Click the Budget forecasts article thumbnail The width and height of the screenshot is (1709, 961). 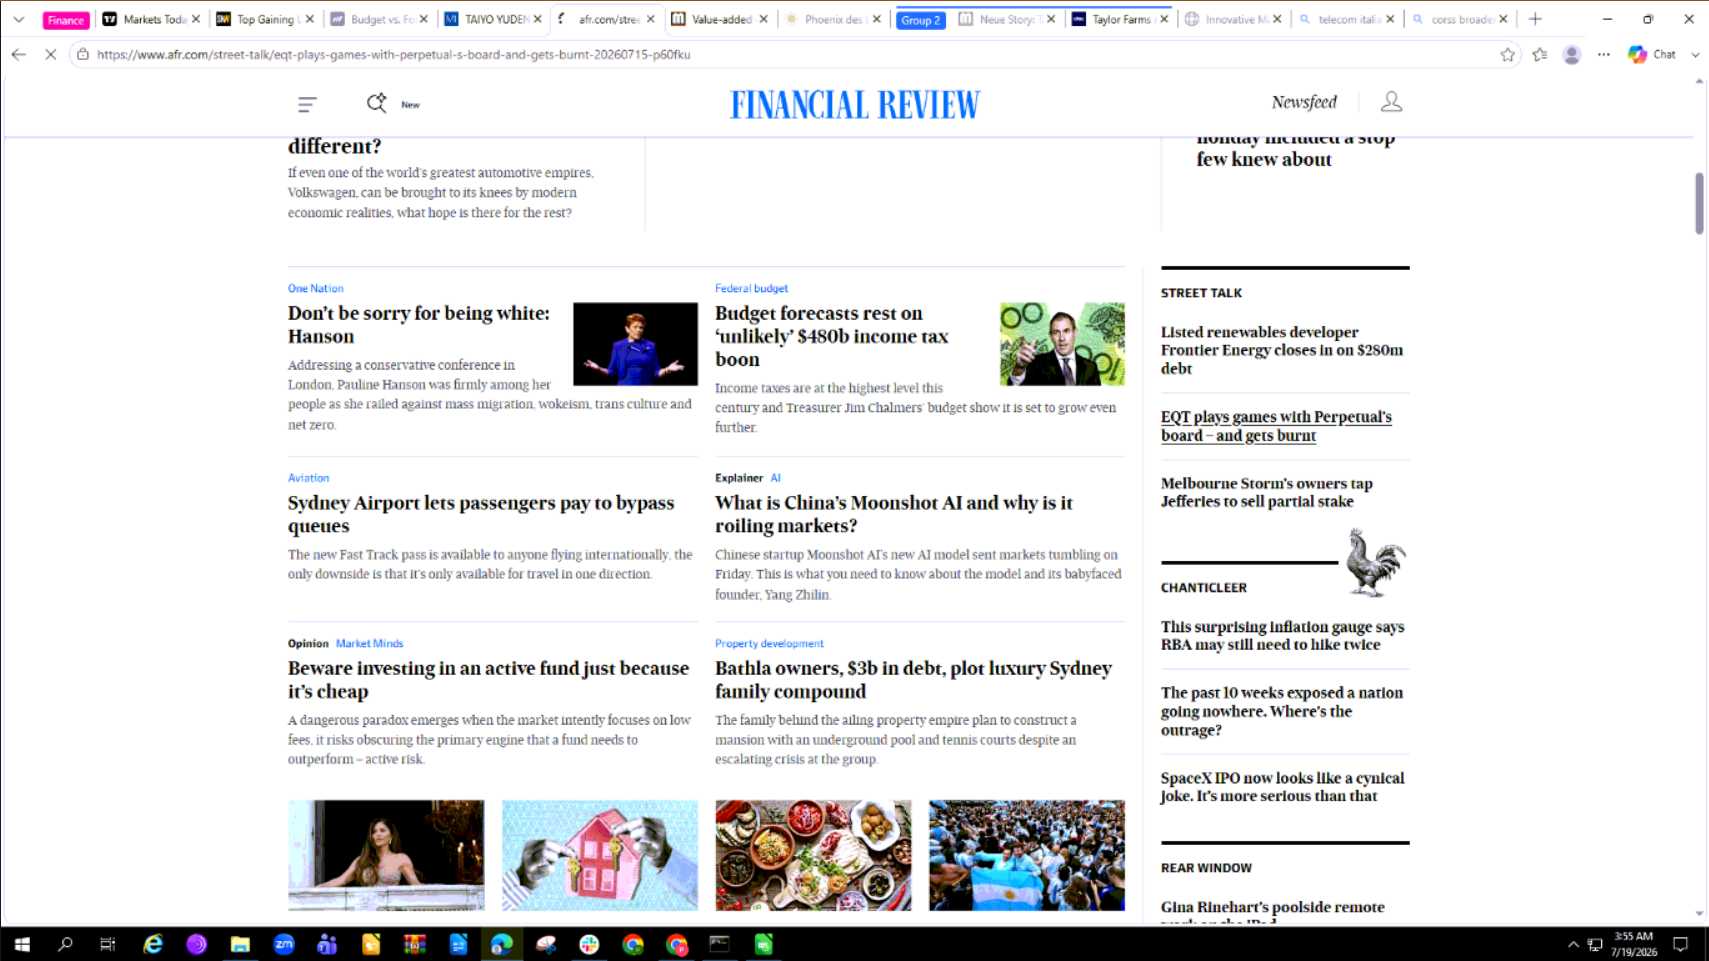[1062, 344]
